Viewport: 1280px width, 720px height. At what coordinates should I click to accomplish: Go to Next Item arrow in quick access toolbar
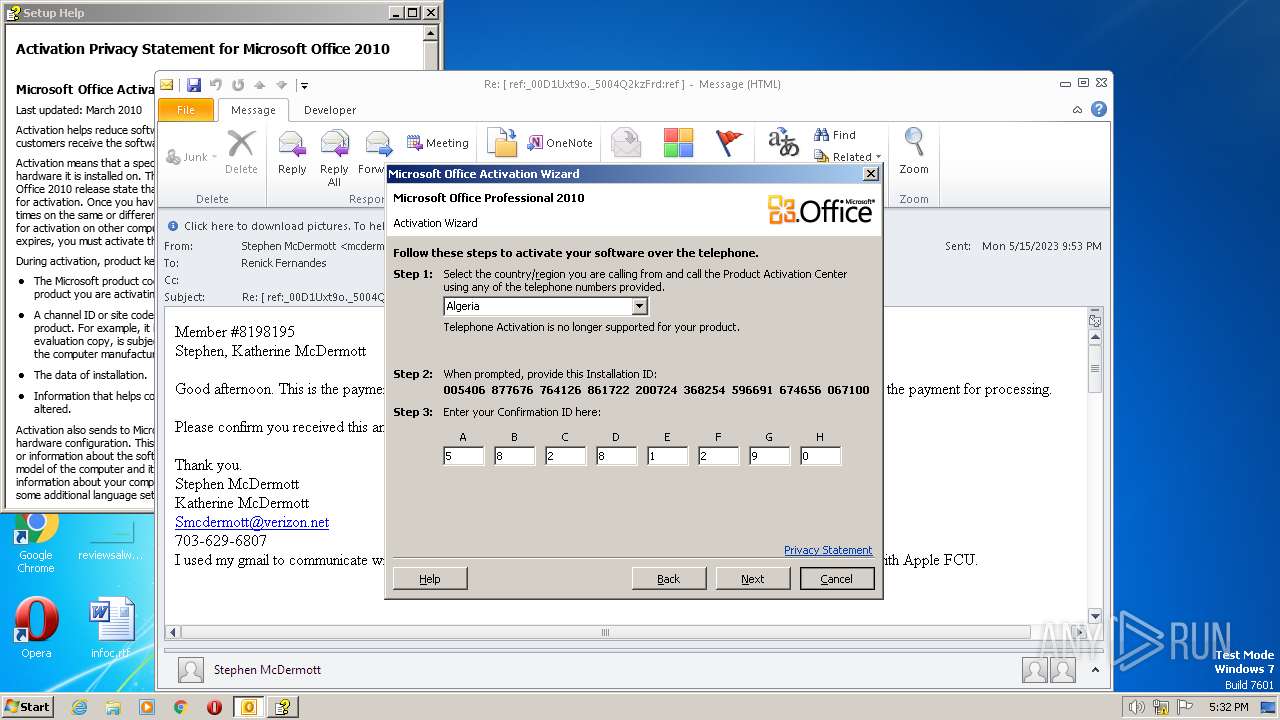tap(281, 85)
